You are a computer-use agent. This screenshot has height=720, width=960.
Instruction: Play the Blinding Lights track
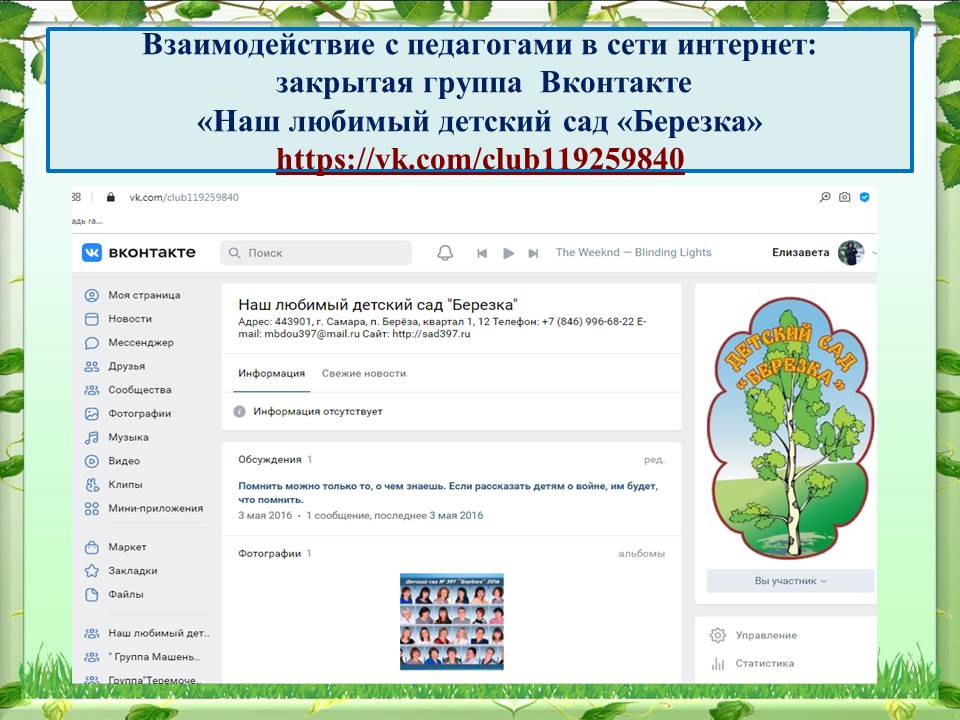click(508, 253)
